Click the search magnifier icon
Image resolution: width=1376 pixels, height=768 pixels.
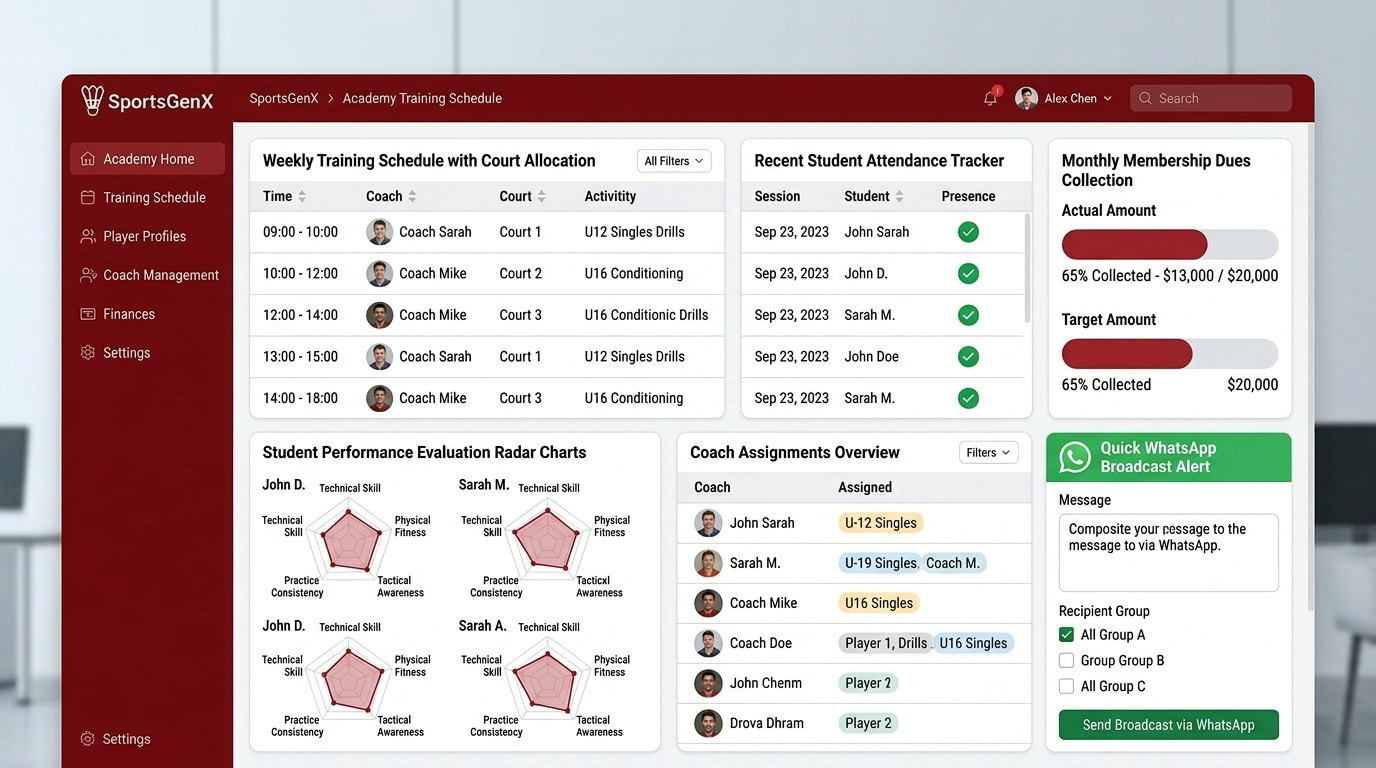tap(1145, 98)
